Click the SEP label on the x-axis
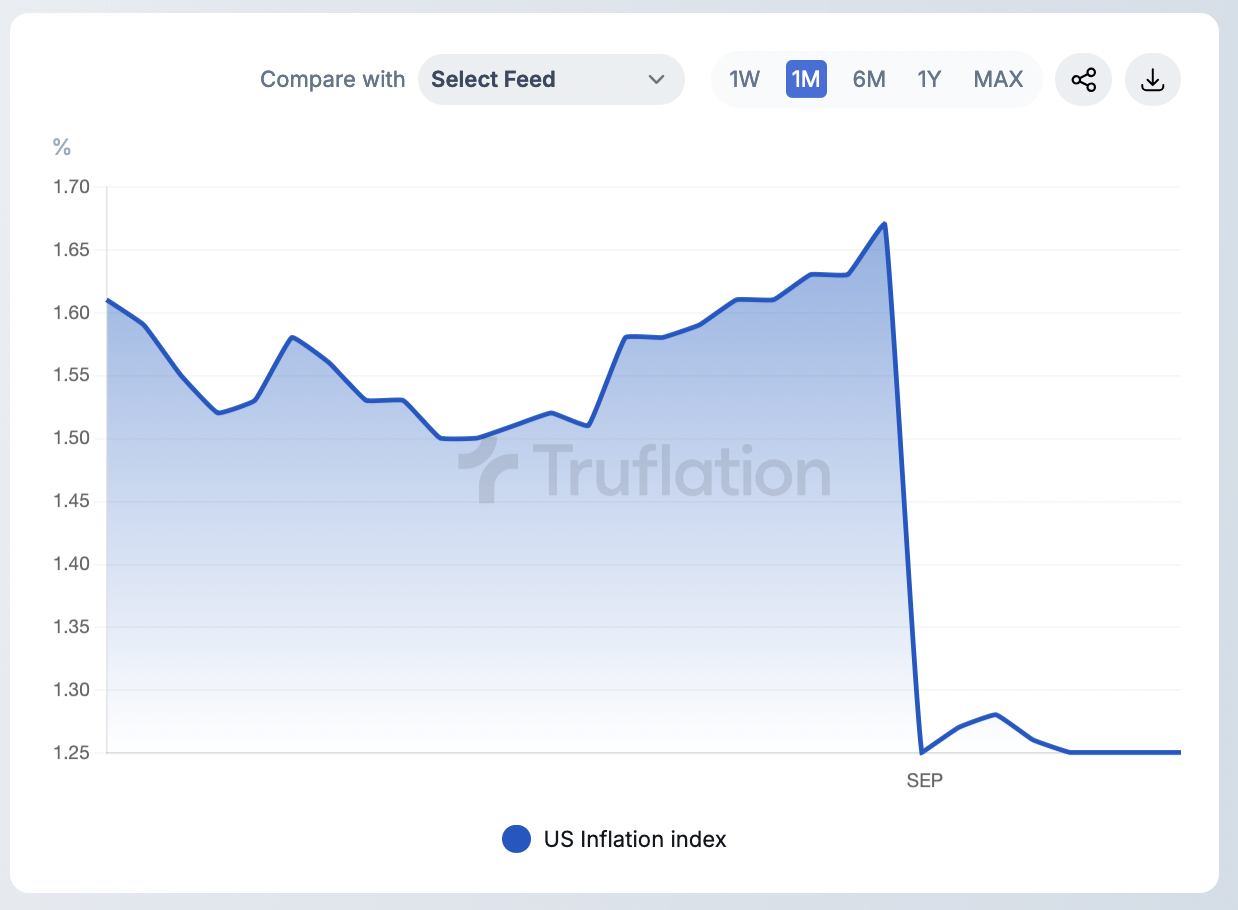 [x=924, y=781]
